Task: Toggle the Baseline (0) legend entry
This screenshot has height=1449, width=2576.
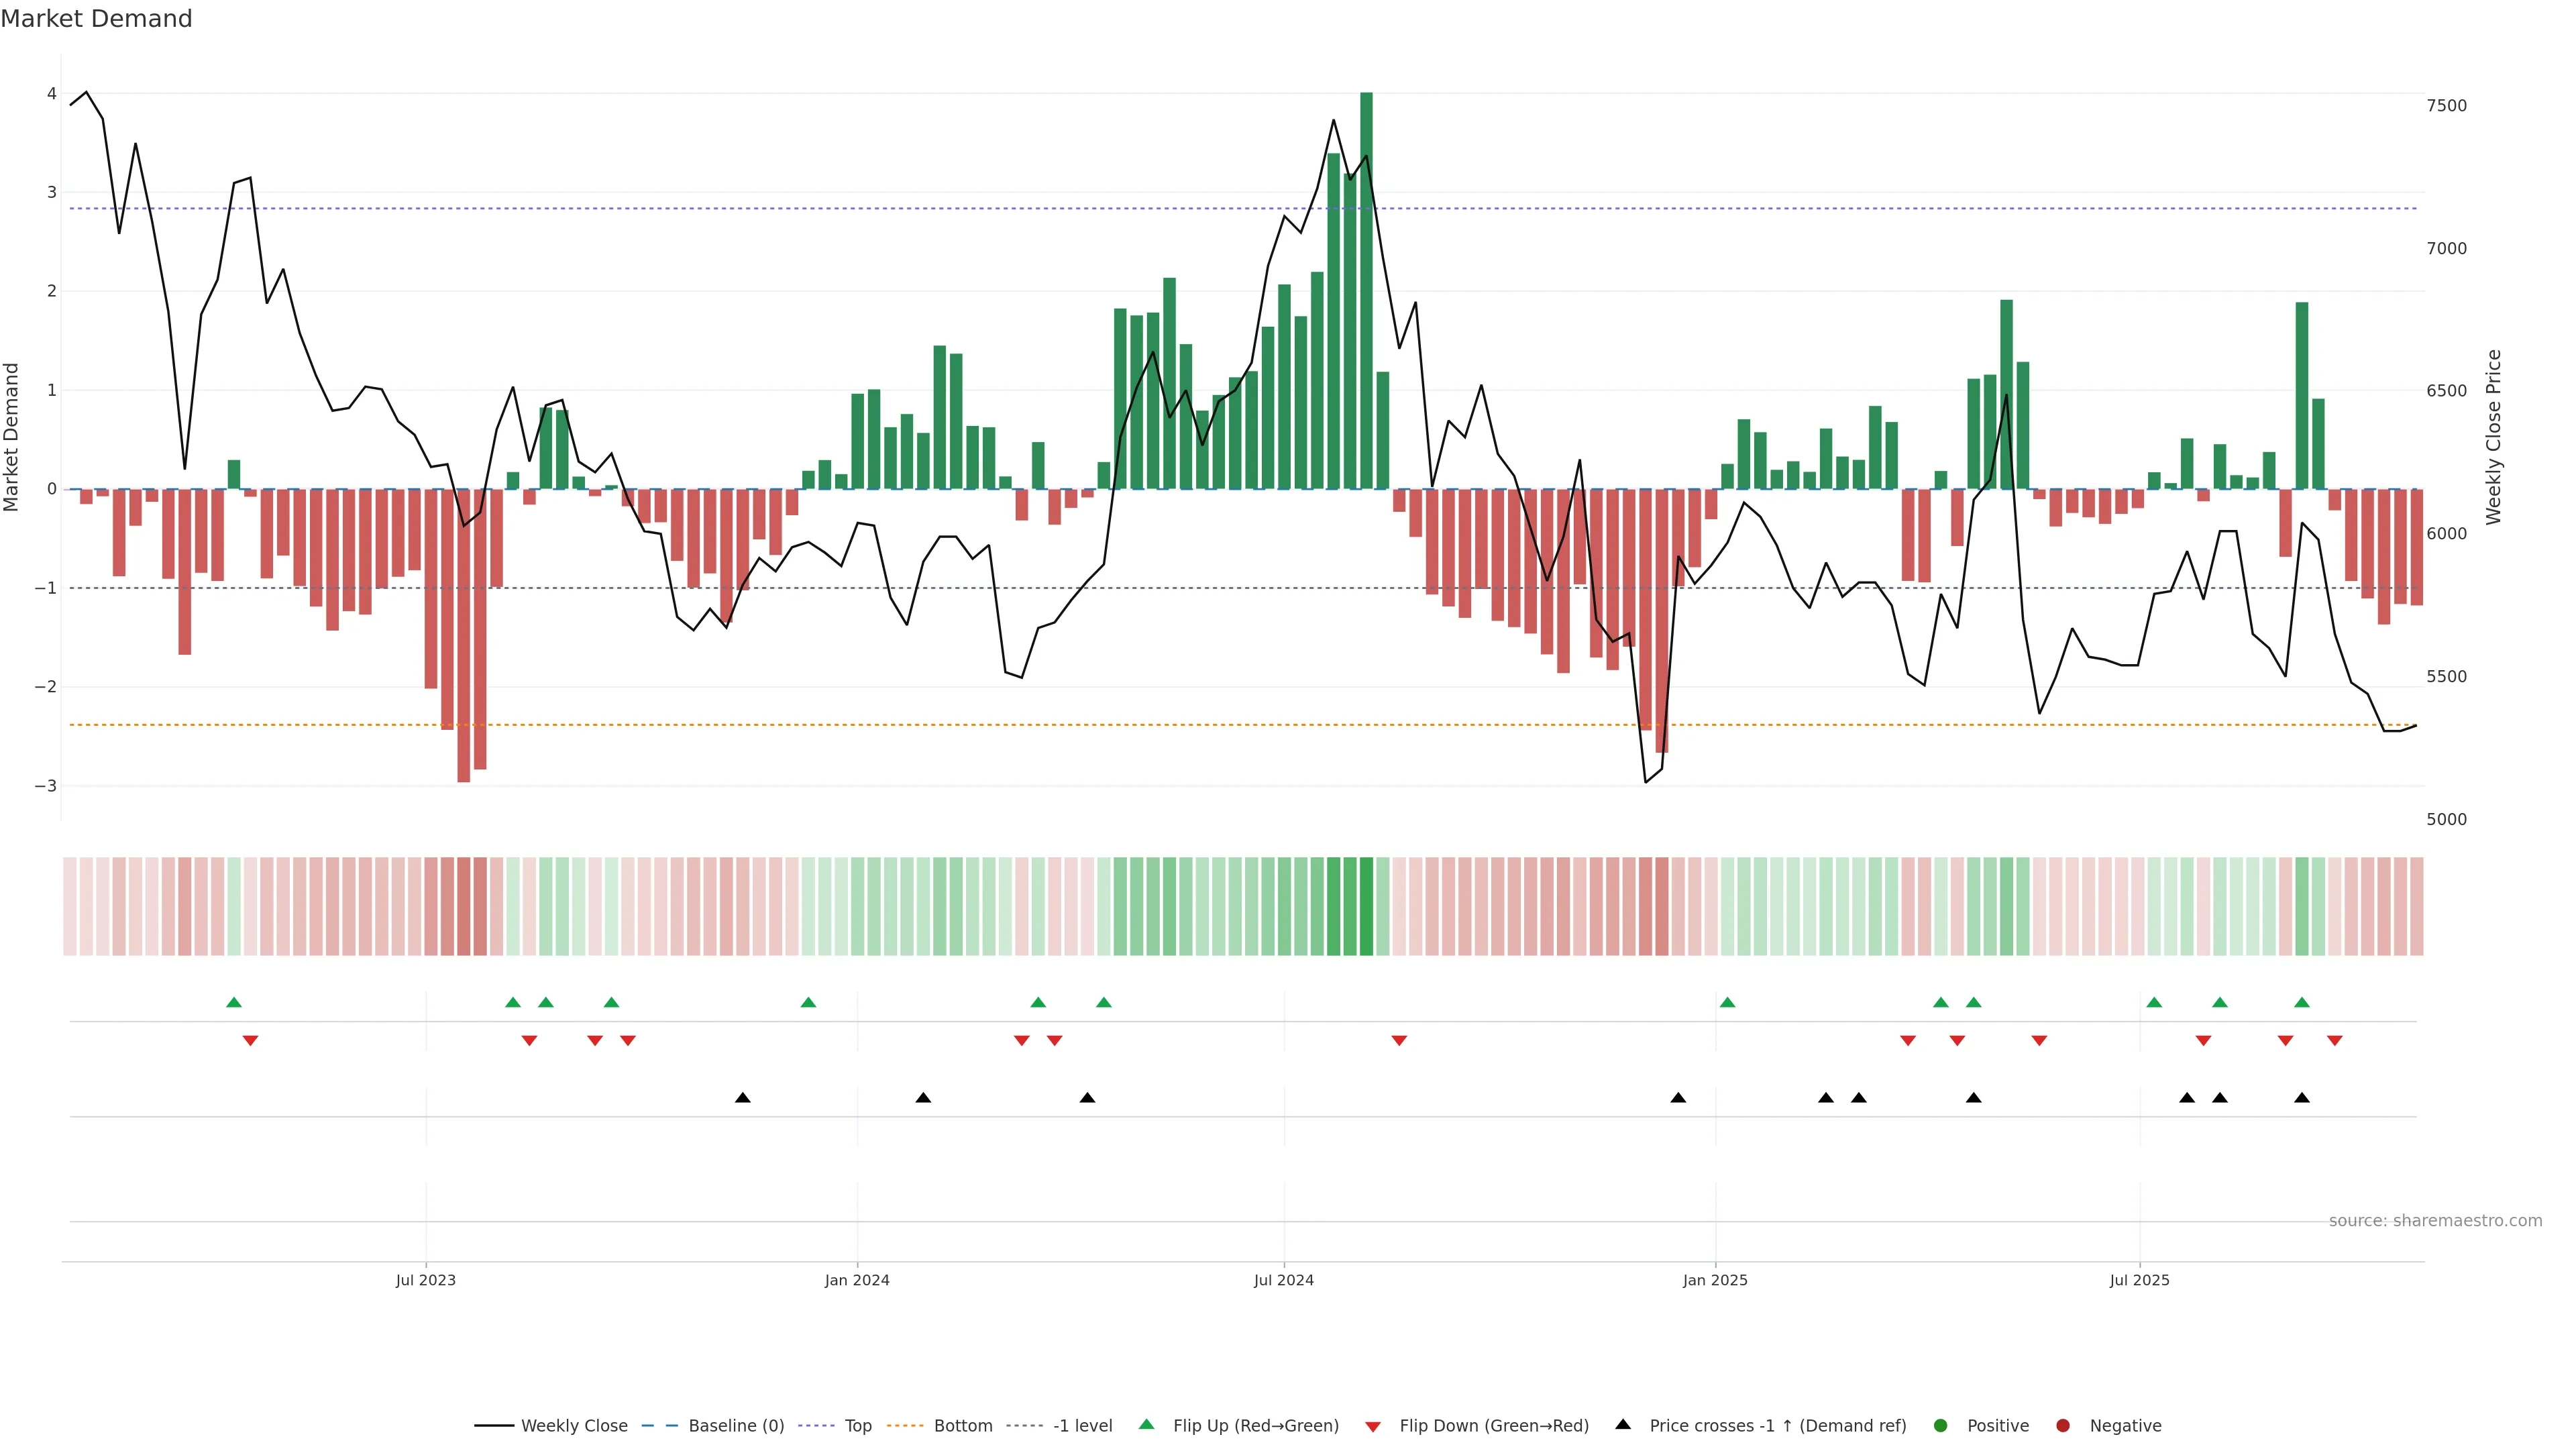Action: click(736, 1426)
